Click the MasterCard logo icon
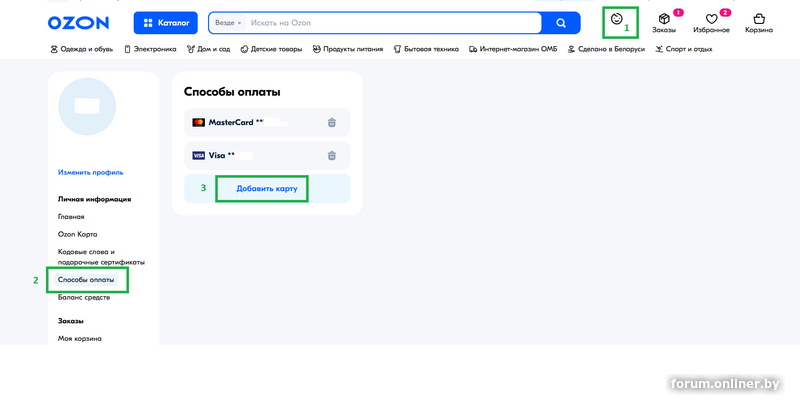Image resolution: width=800 pixels, height=405 pixels. pyautogui.click(x=198, y=122)
